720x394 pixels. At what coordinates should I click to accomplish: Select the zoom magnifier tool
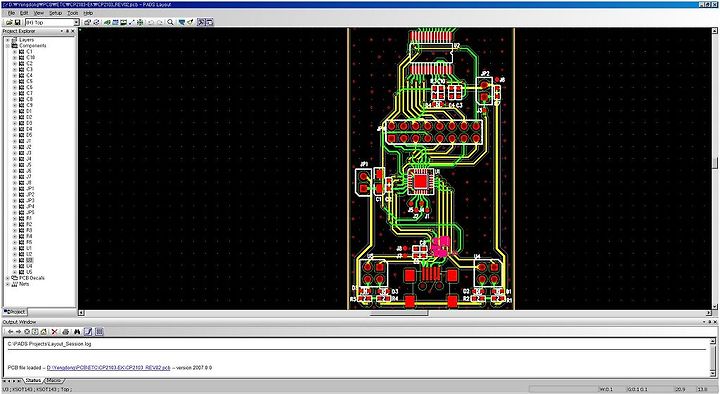[x=170, y=22]
